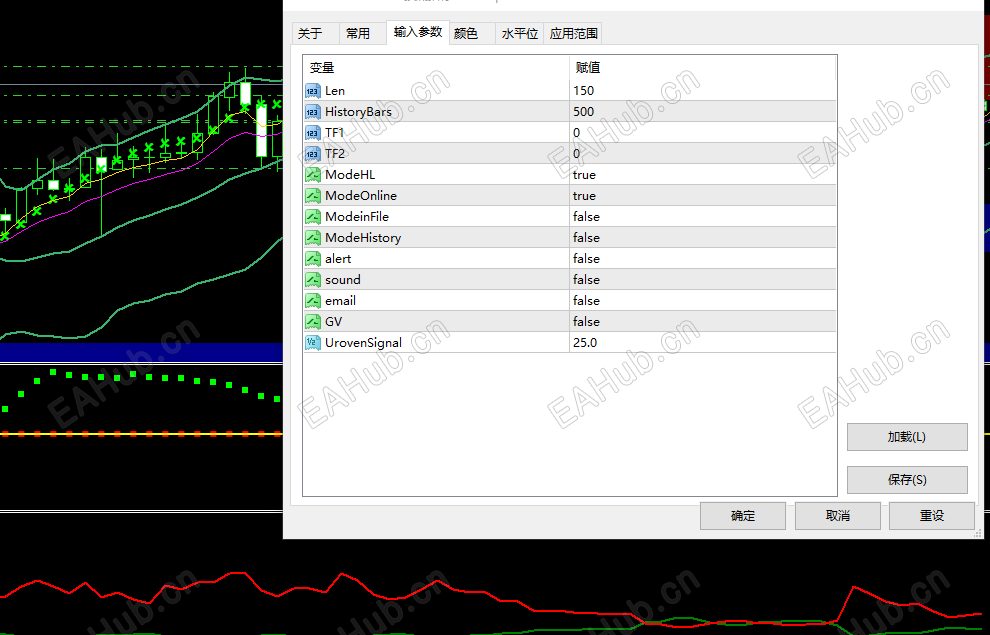Select the alert variable name

point(338,259)
